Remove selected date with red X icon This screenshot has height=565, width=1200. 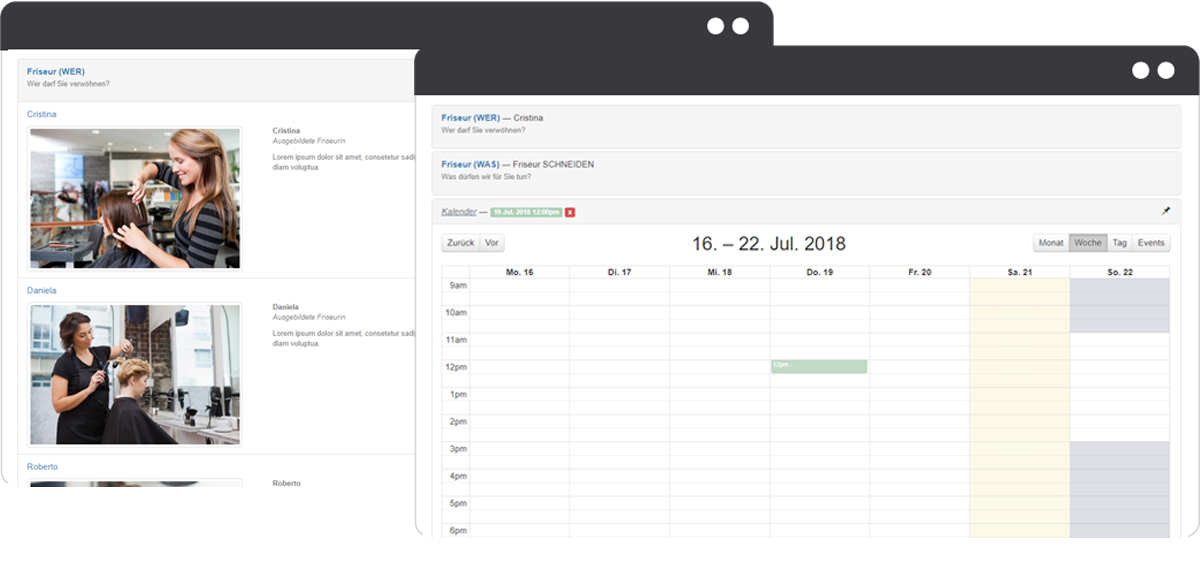coord(570,212)
